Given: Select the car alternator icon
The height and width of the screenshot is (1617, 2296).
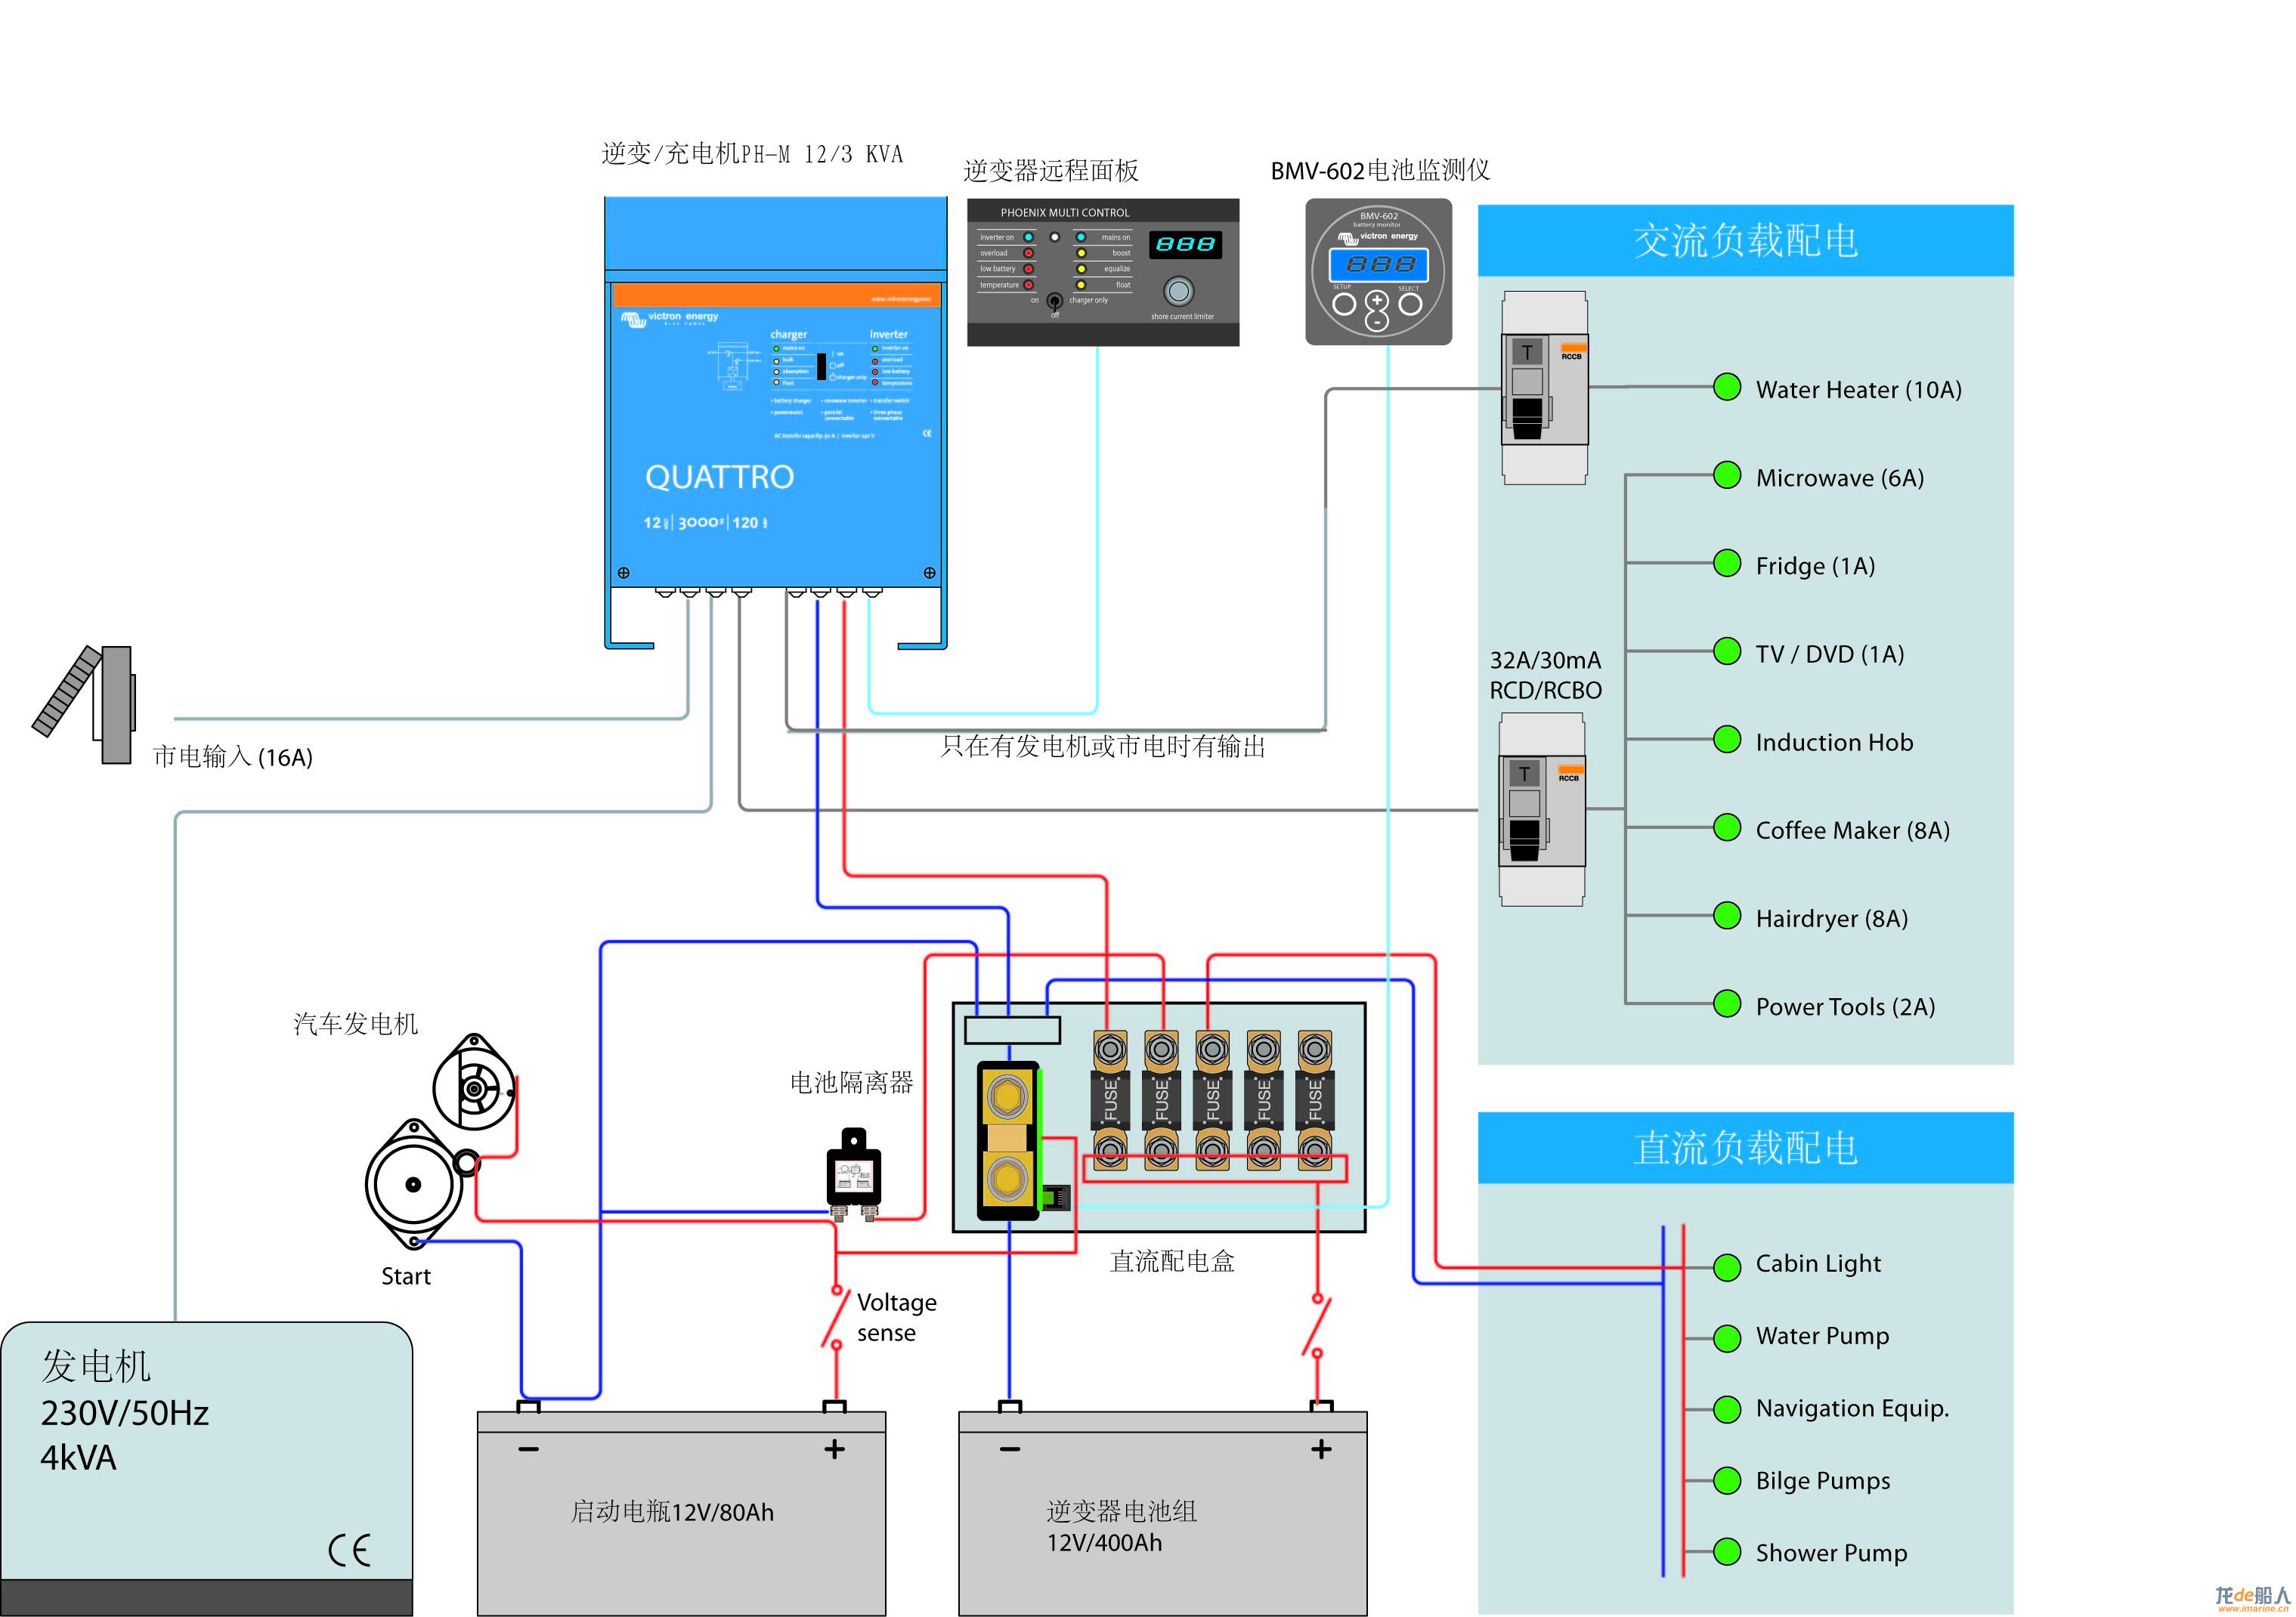Looking at the screenshot, I should coord(476,1082).
